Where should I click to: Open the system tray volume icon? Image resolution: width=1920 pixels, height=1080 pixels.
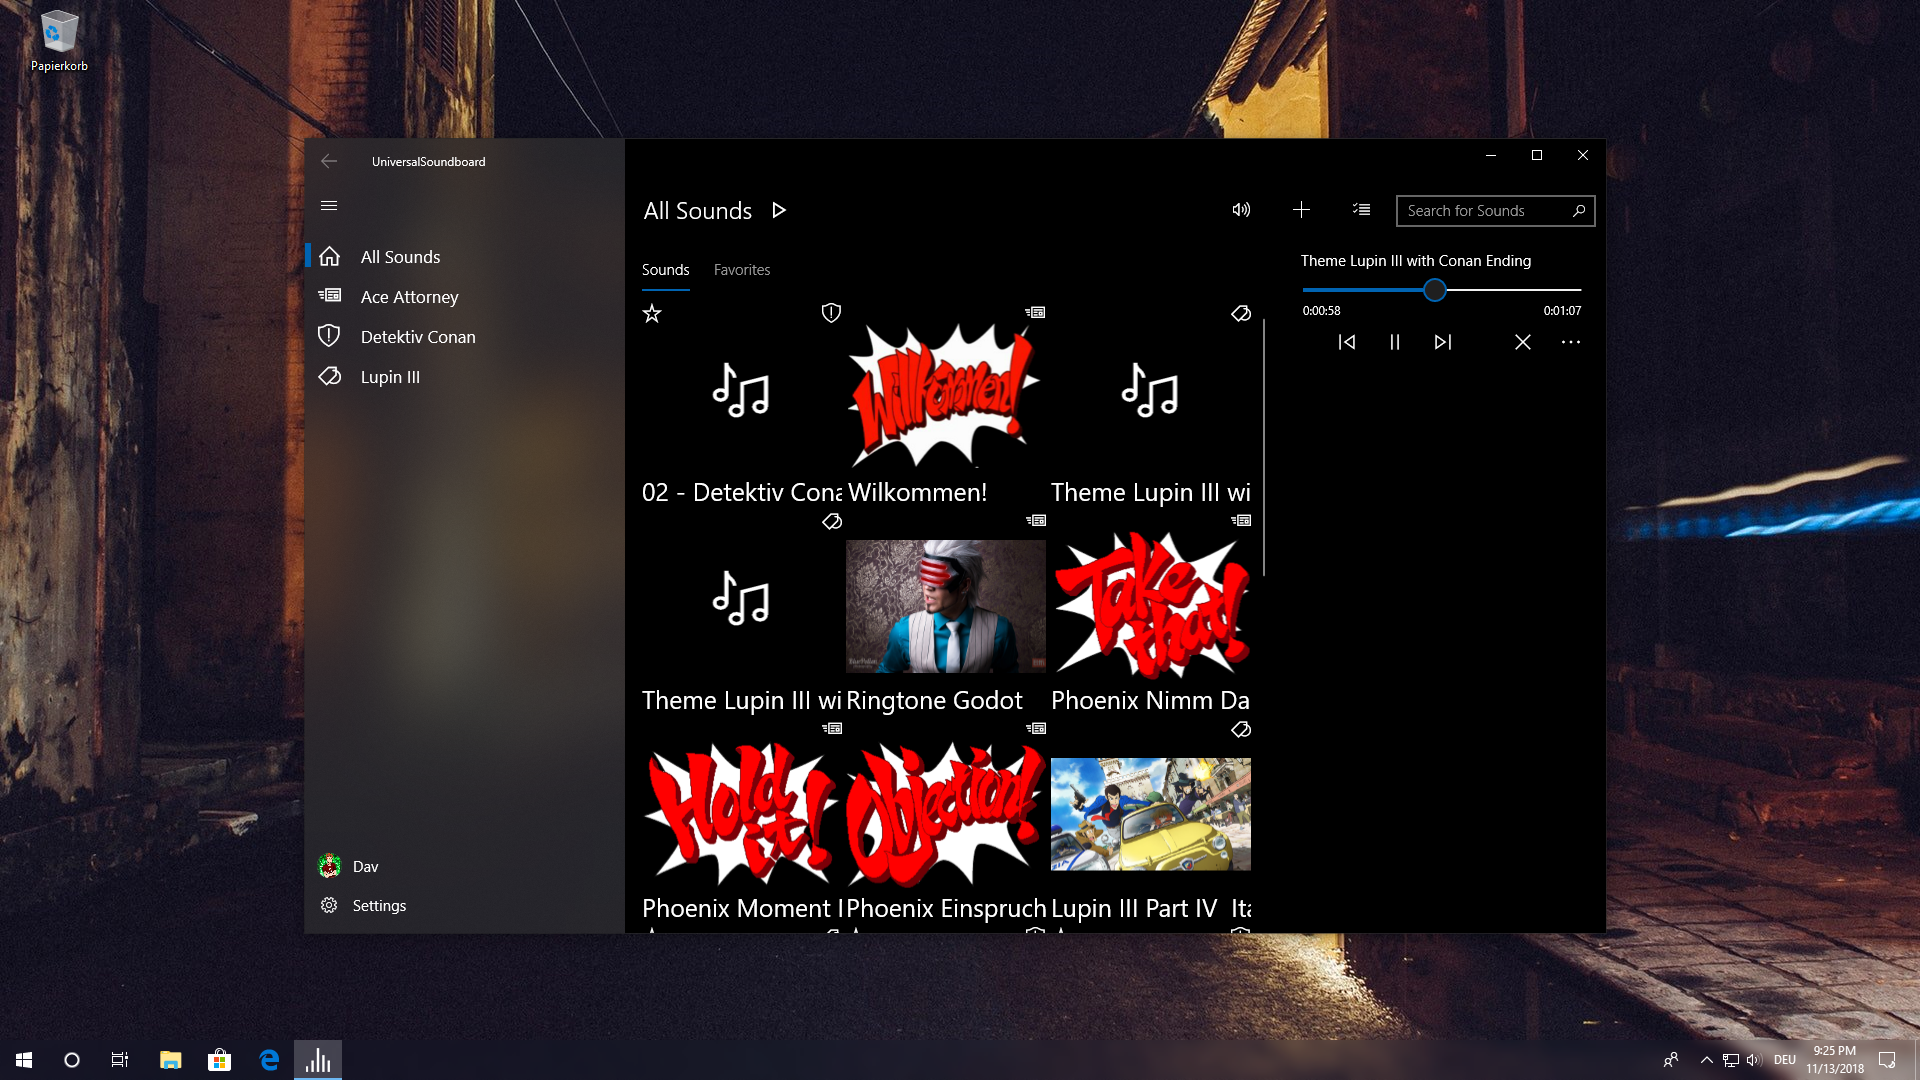click(1754, 1060)
